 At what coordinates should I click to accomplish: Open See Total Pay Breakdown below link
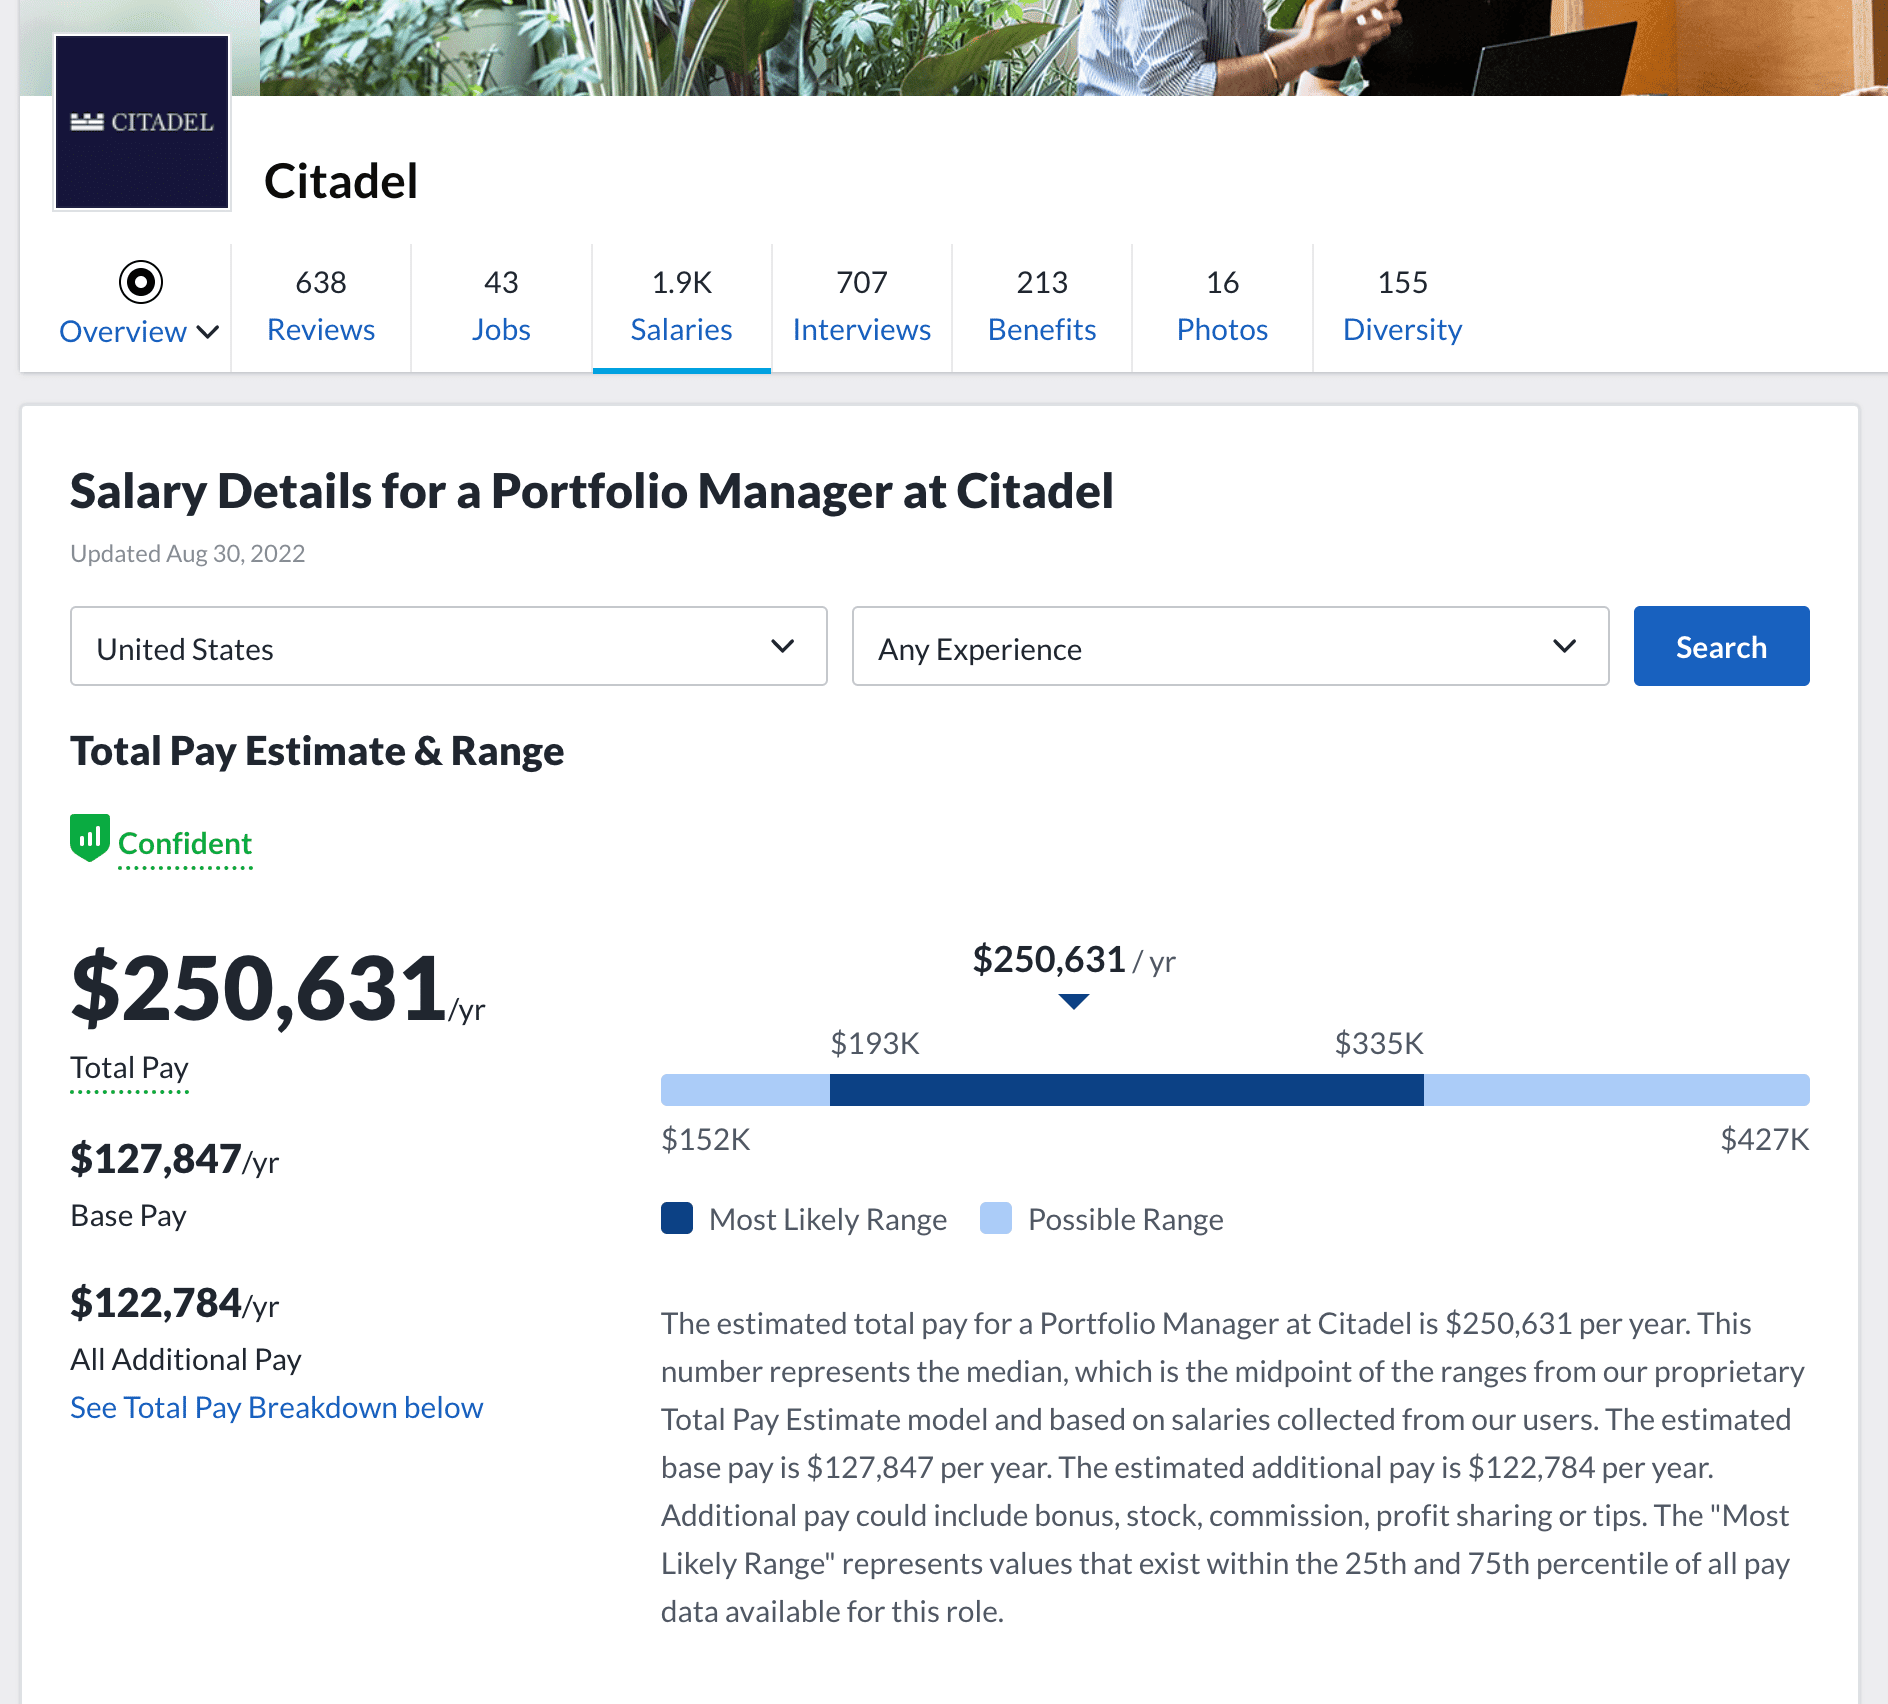point(276,1407)
